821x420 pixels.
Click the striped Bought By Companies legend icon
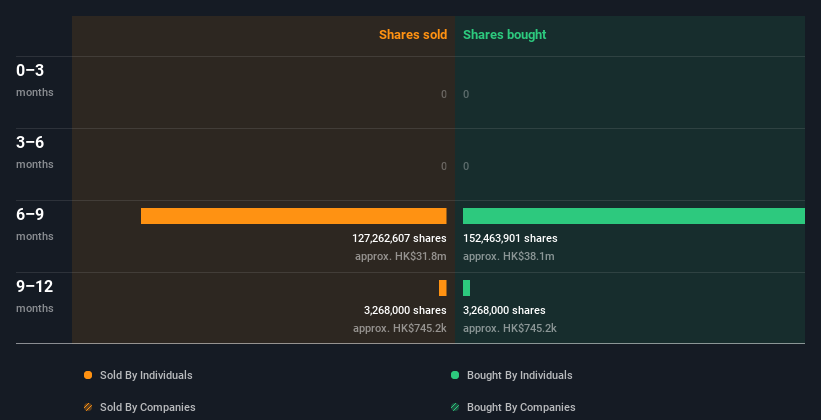coord(455,407)
